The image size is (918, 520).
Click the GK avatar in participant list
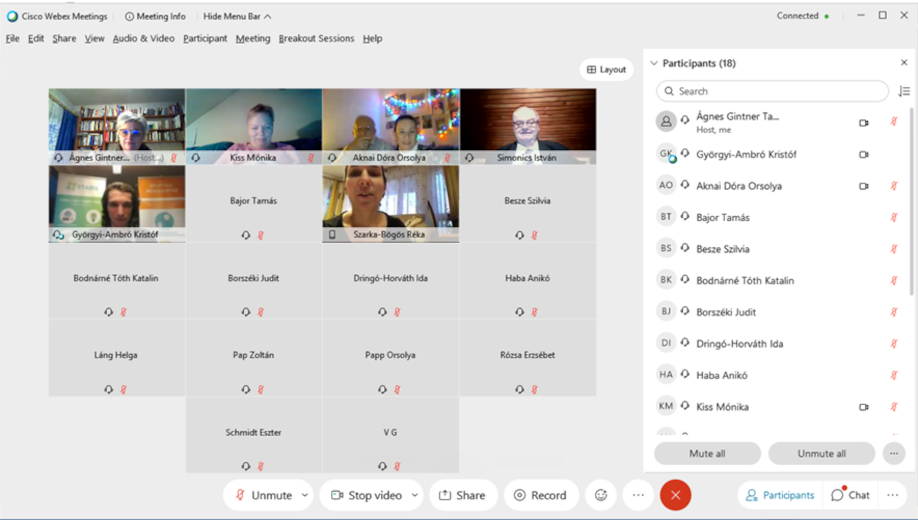[x=666, y=153]
